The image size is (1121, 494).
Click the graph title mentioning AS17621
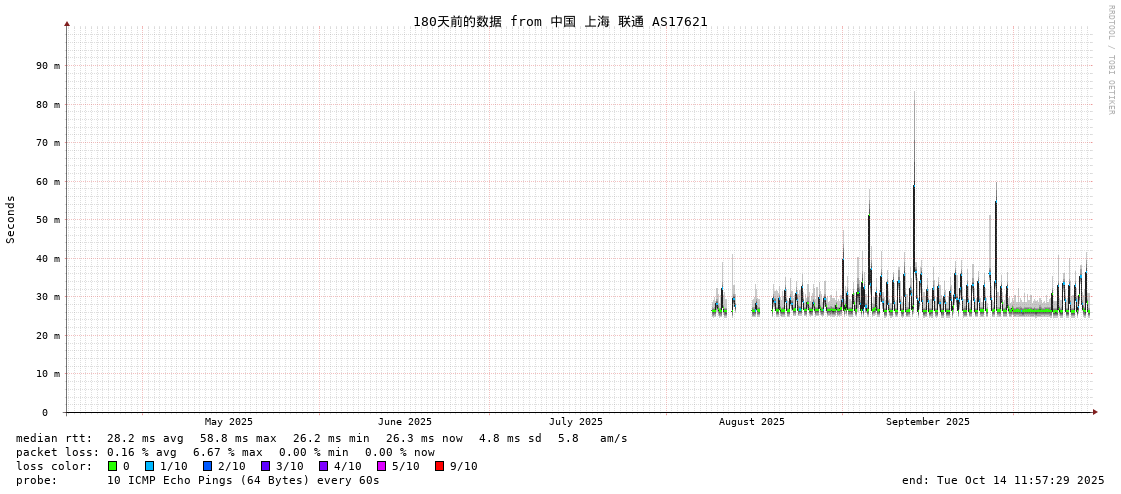coord(560,21)
